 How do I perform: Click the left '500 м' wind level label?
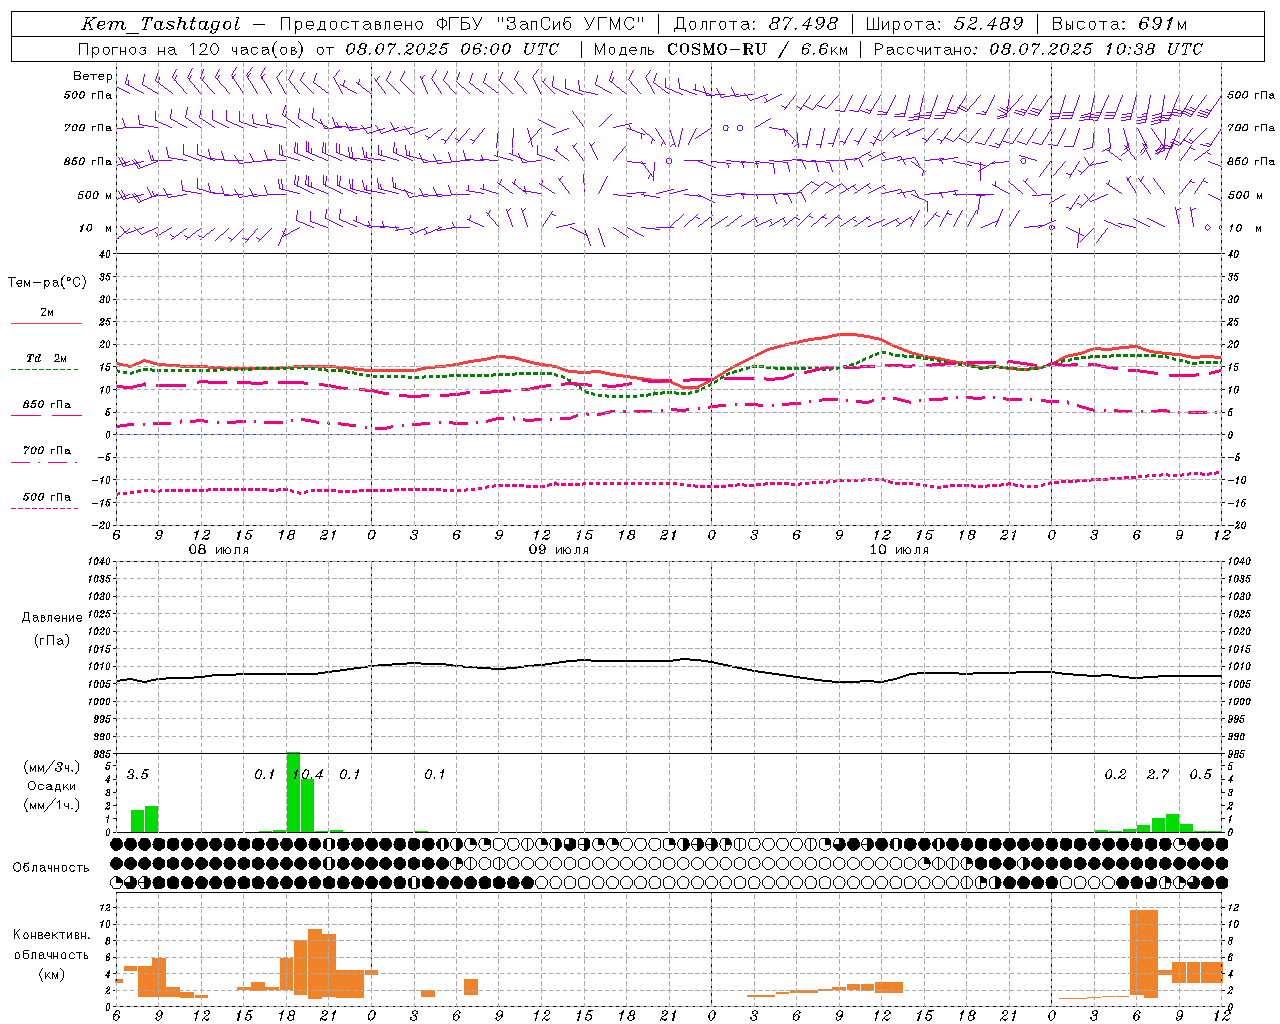95,195
